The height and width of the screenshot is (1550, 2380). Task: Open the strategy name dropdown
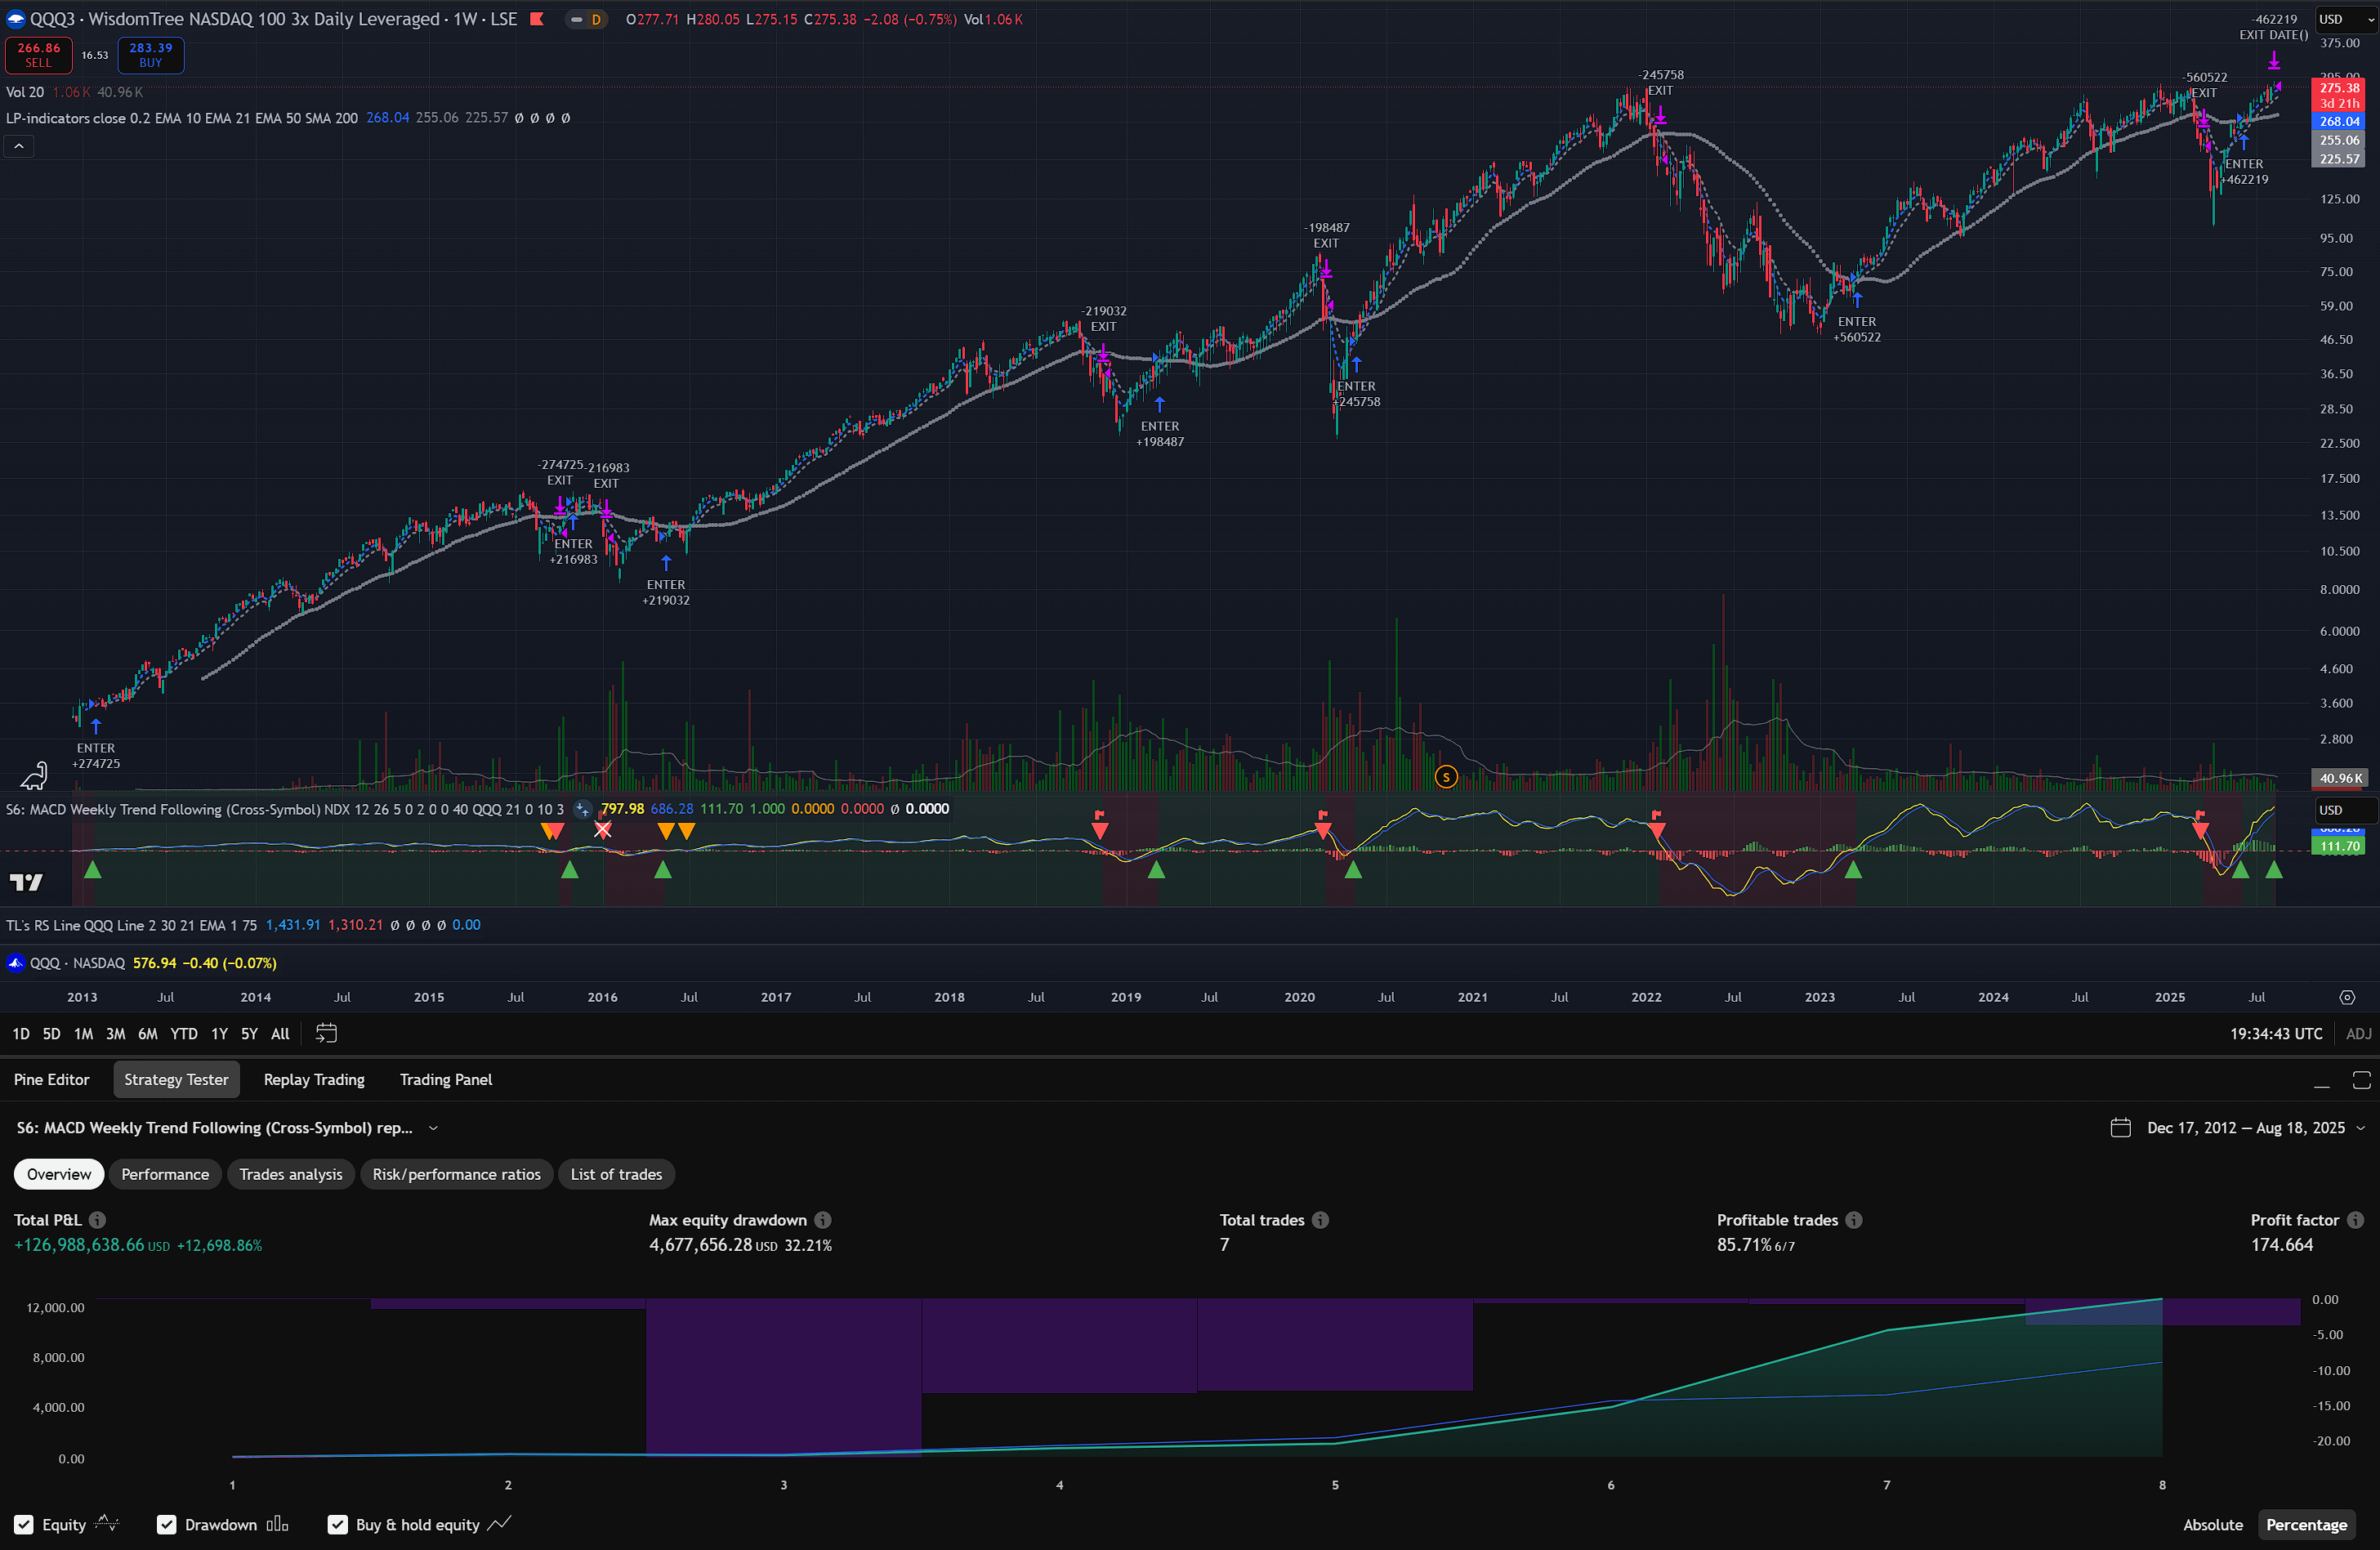(433, 1127)
